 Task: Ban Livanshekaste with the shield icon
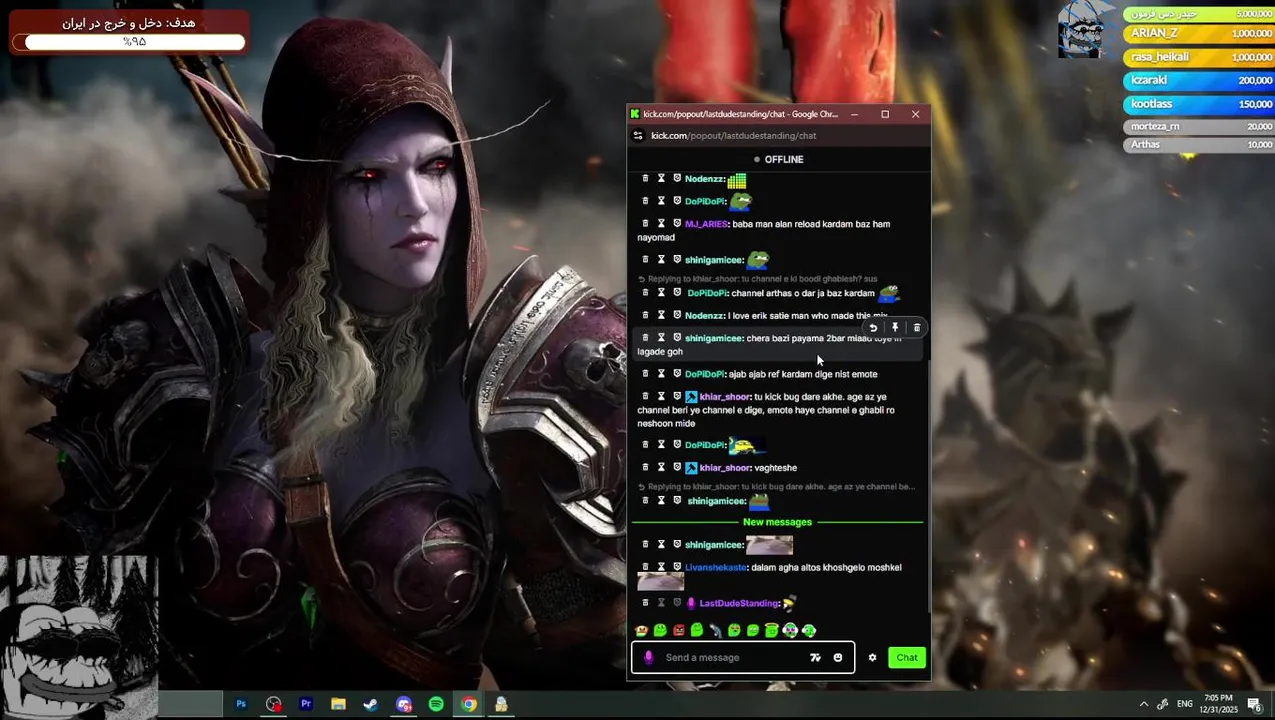[677, 567]
